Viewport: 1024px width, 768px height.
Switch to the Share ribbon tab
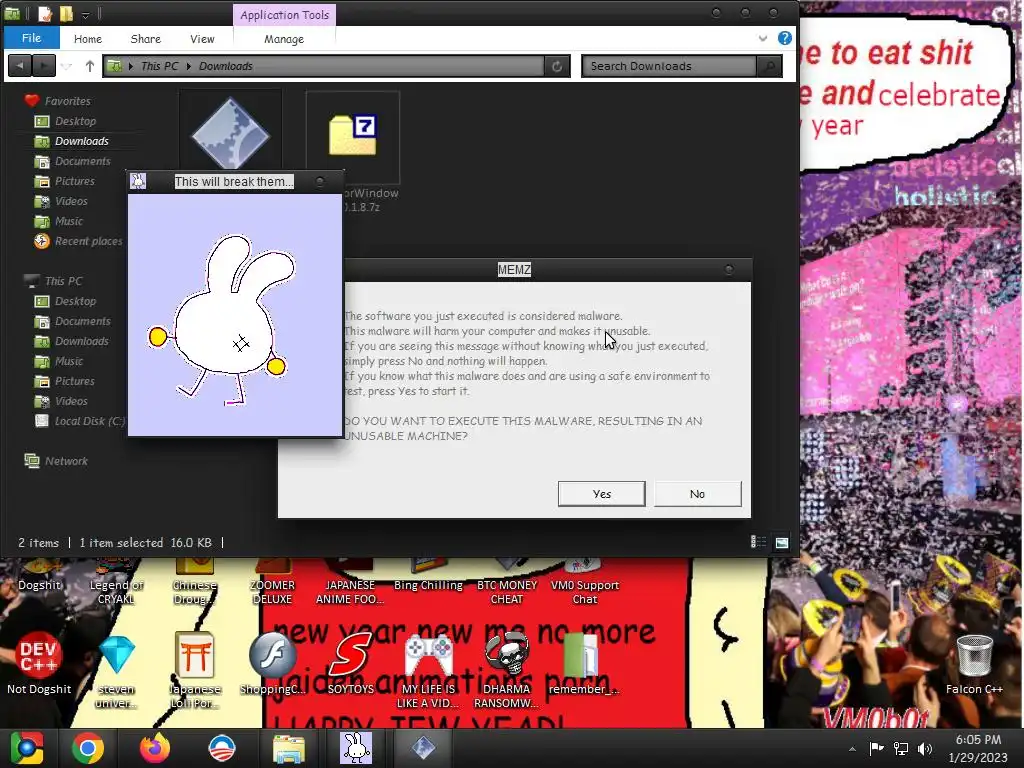pos(146,39)
